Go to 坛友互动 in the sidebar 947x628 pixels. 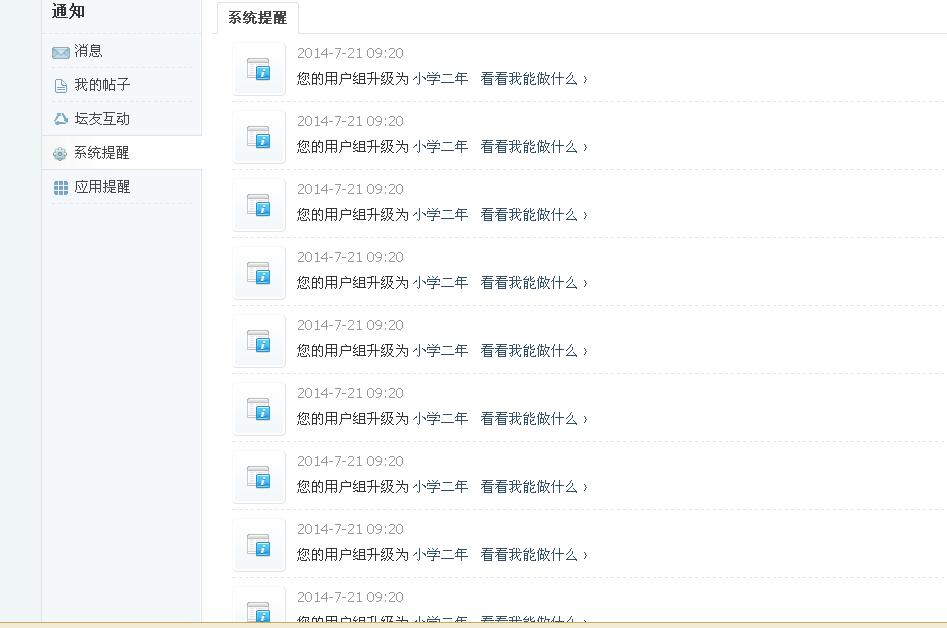pyautogui.click(x=102, y=119)
